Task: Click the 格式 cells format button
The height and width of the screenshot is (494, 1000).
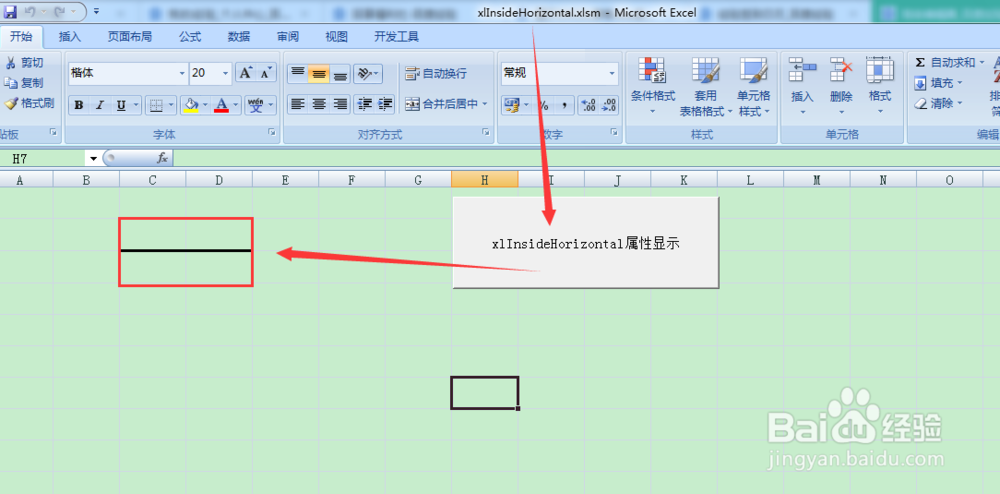Action: pyautogui.click(x=880, y=87)
